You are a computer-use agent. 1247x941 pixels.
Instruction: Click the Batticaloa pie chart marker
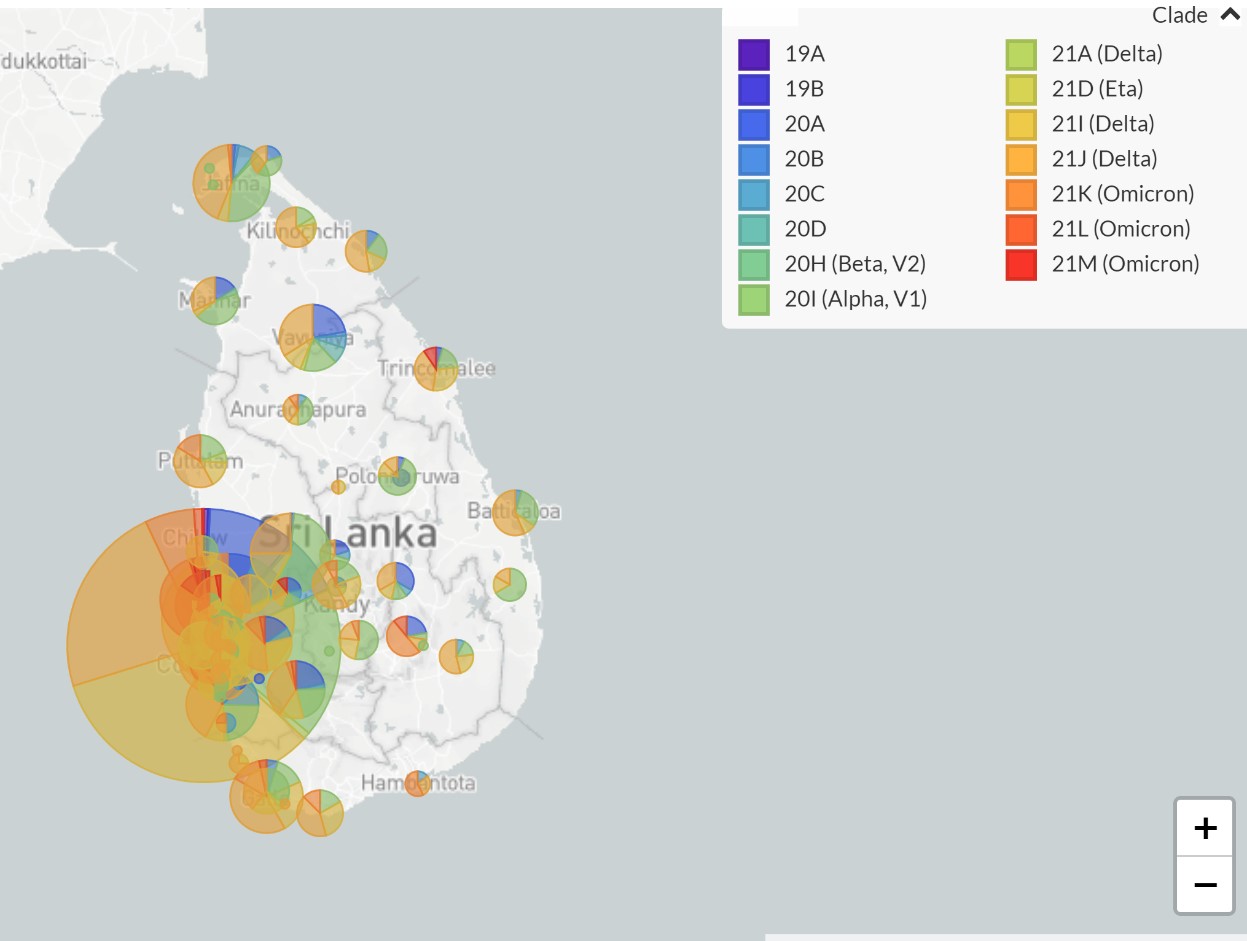pos(515,512)
